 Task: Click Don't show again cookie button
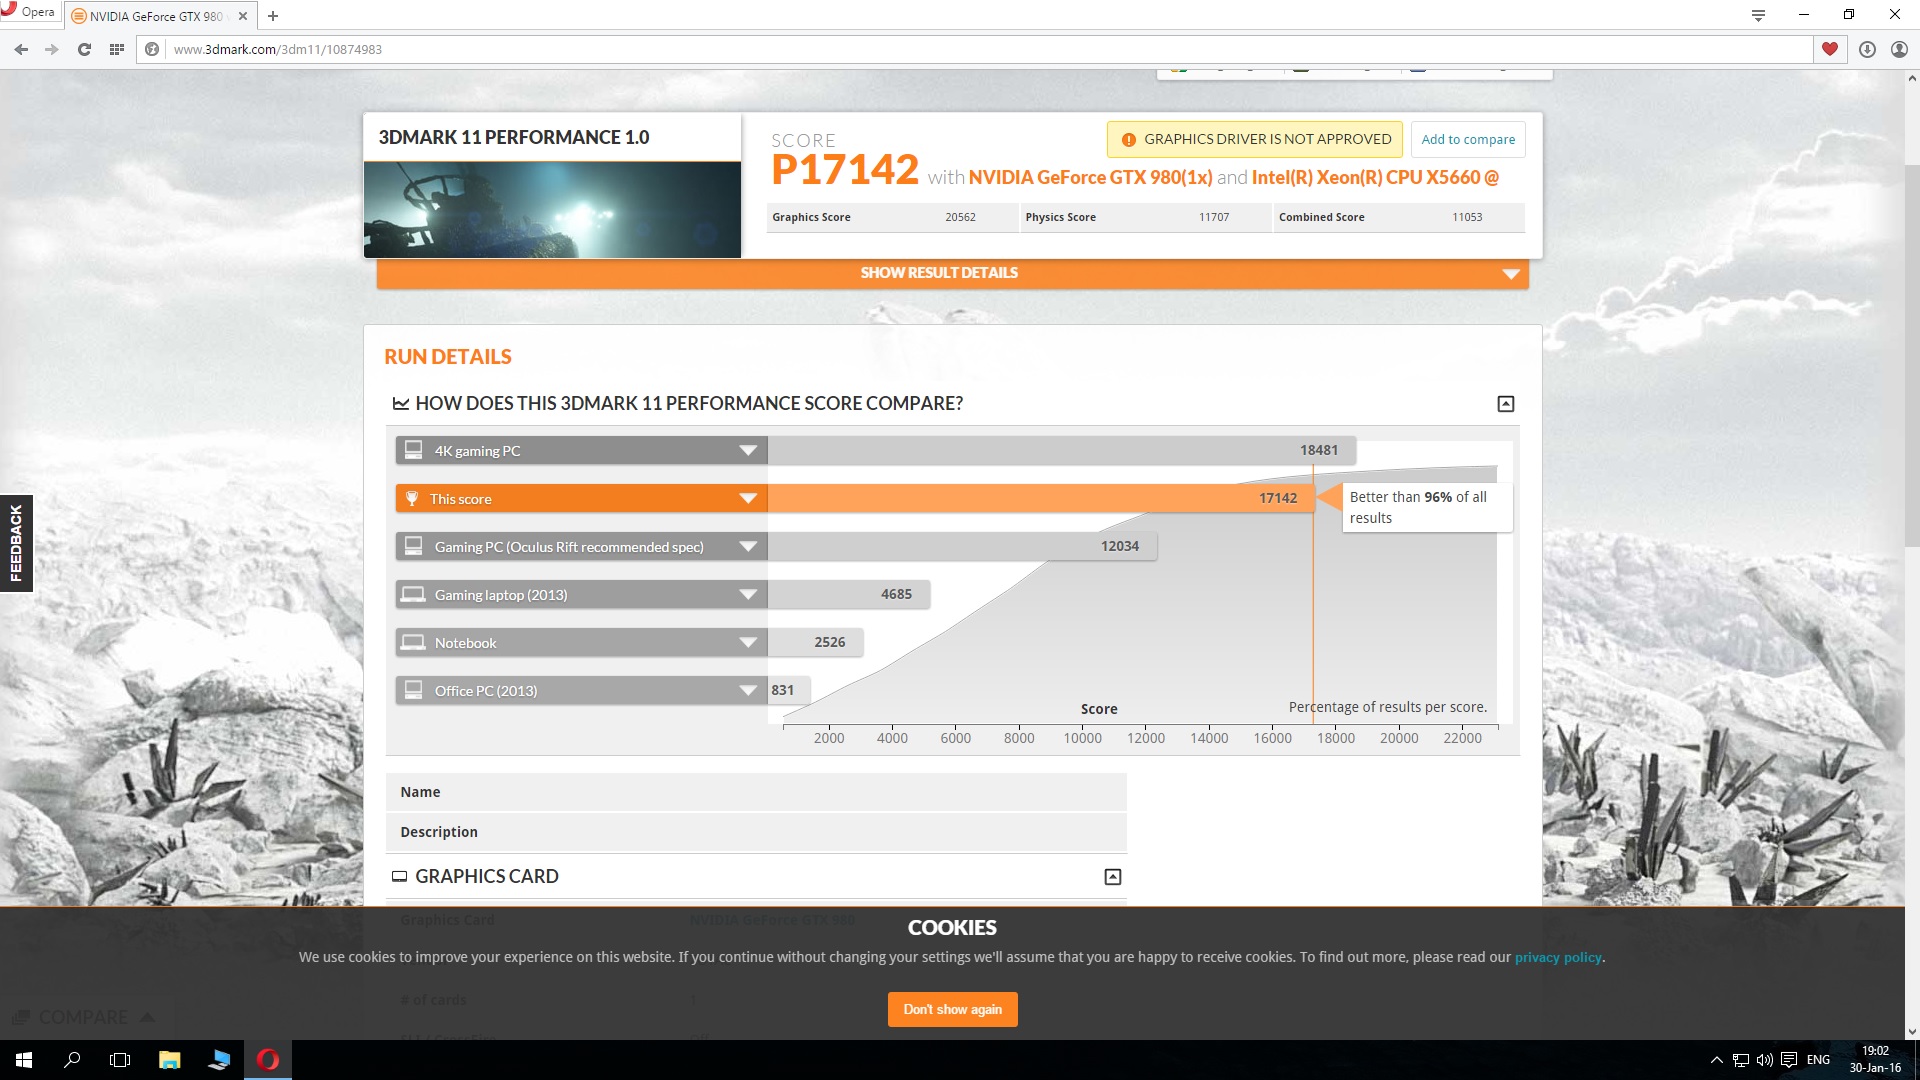pos(952,1009)
